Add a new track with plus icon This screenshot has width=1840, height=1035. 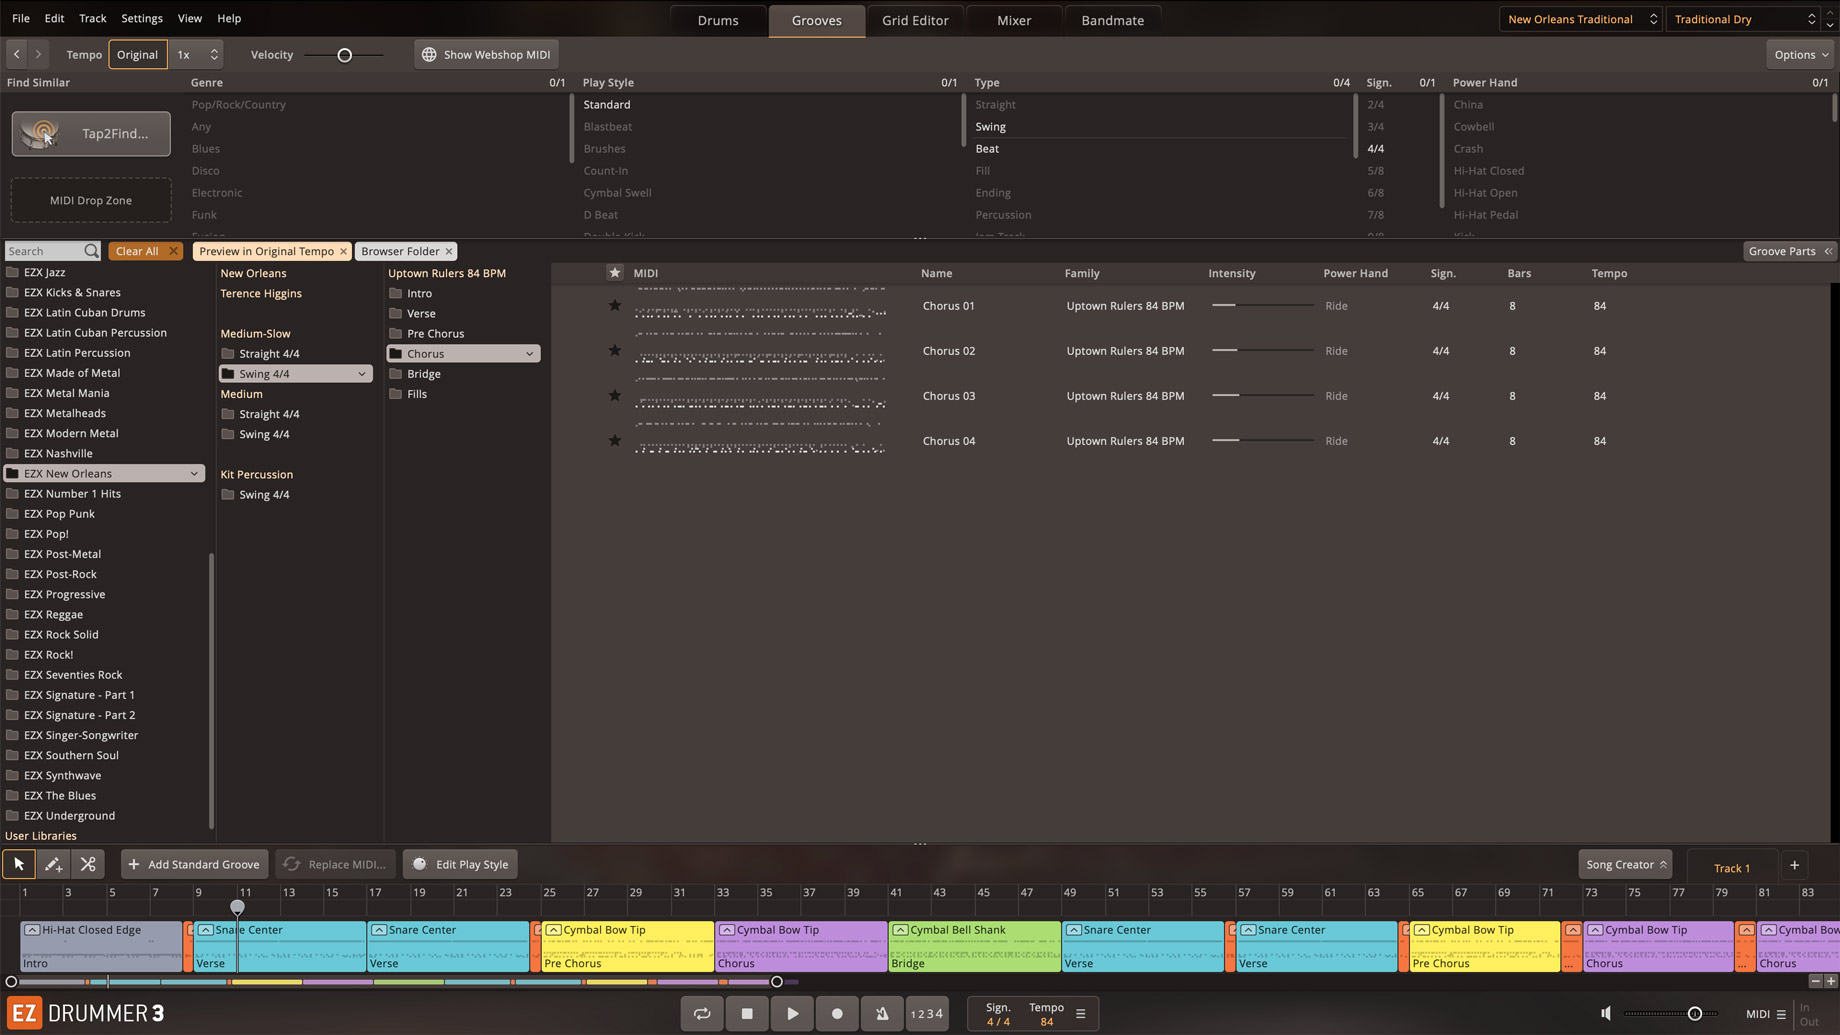pos(1794,865)
